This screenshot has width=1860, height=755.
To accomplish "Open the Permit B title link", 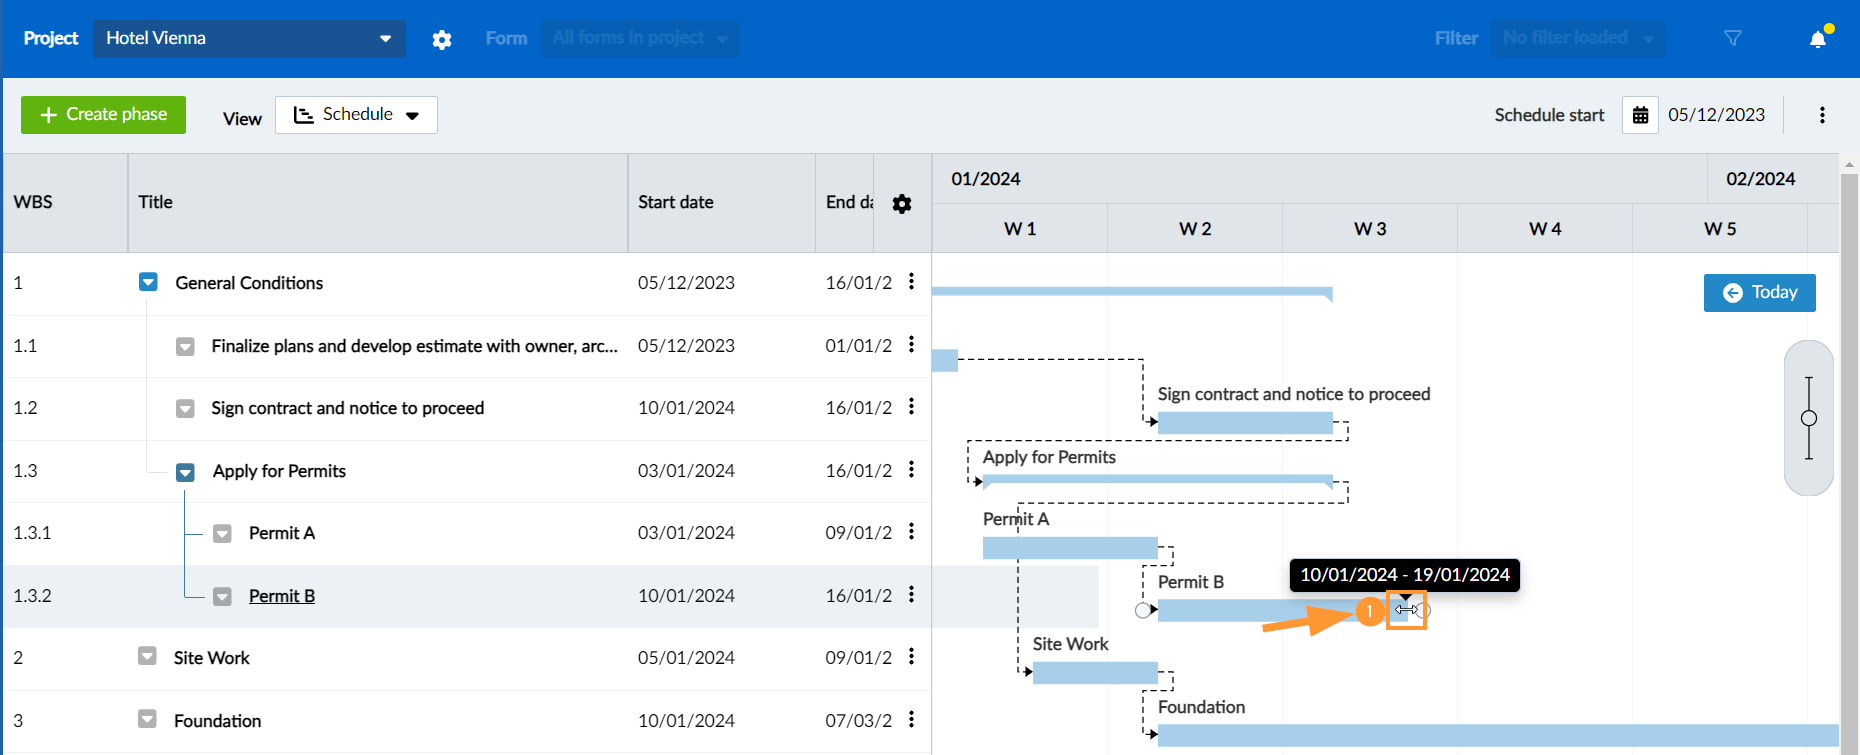I will point(281,596).
